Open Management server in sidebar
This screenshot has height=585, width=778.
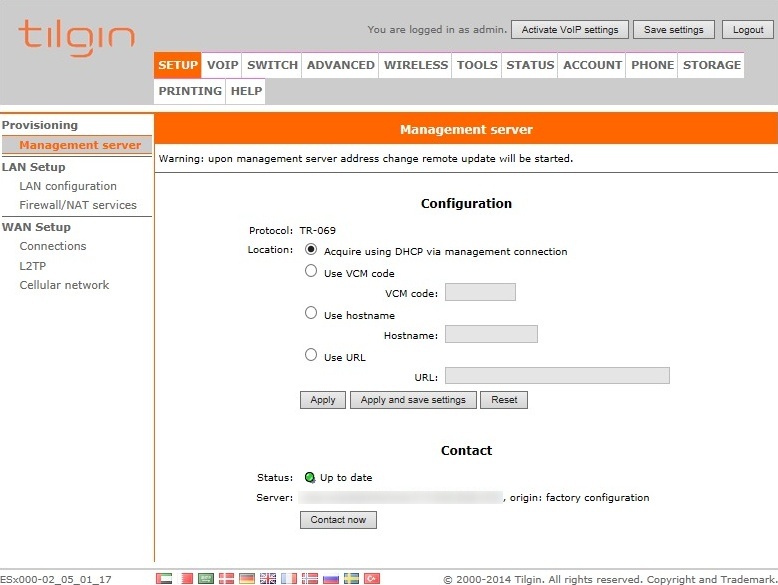(x=79, y=145)
